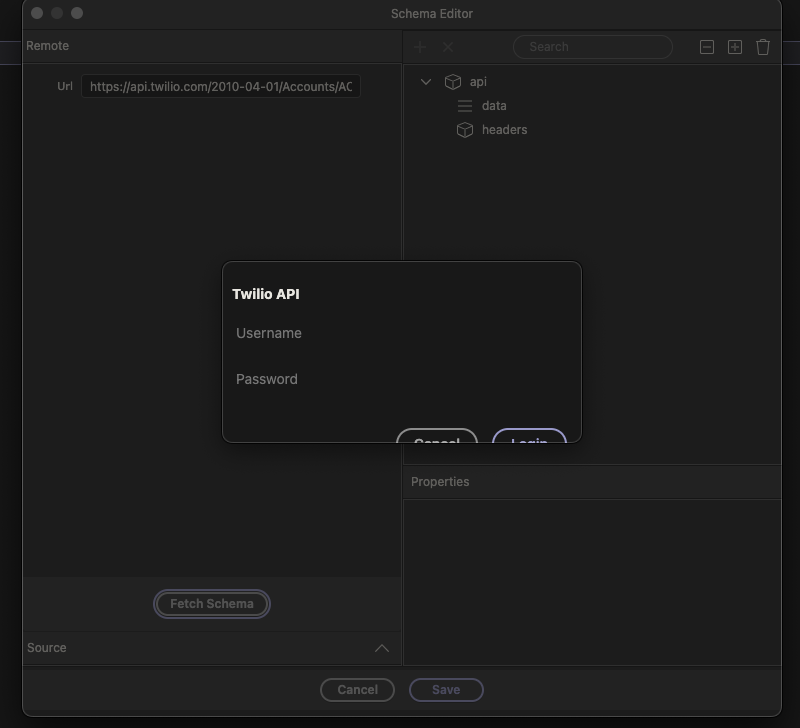Click the expand all plus-box icon

735,47
